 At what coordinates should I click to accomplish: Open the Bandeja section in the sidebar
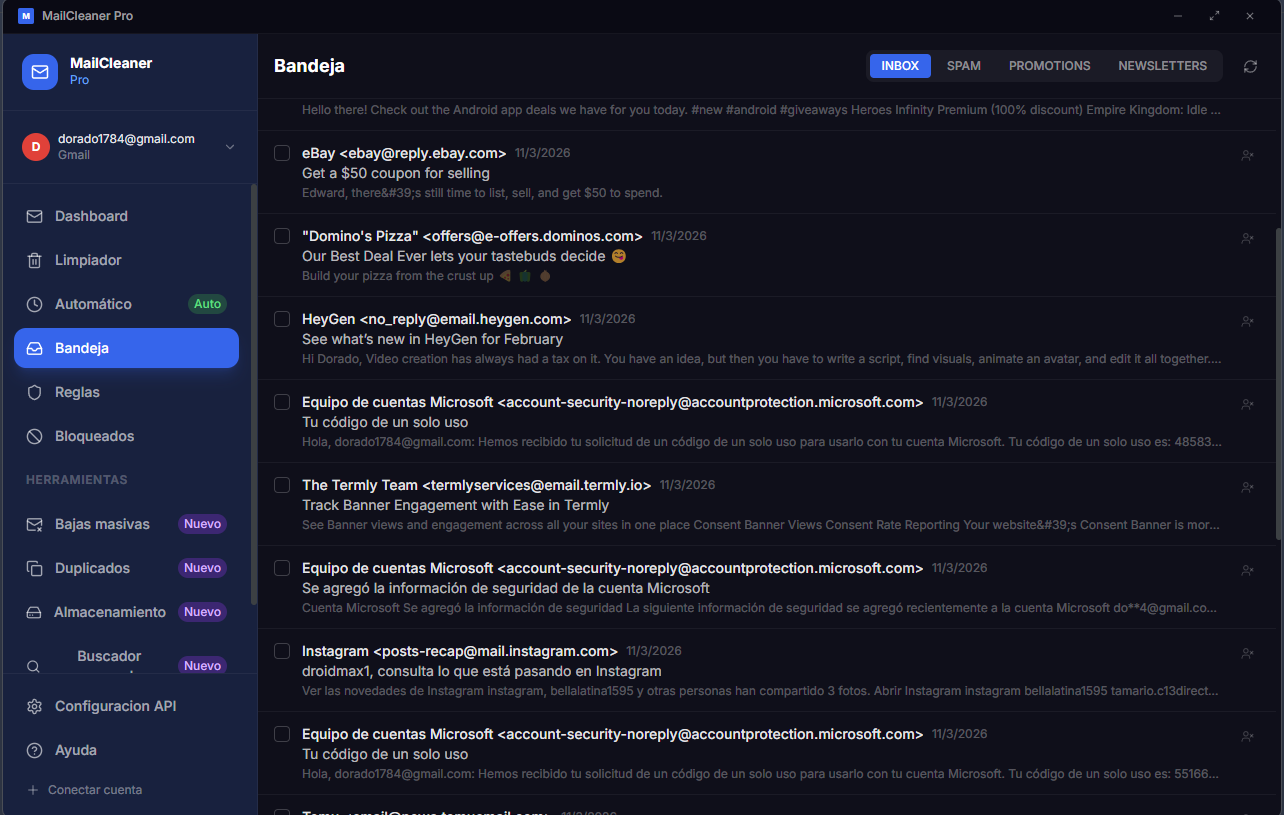pos(126,348)
